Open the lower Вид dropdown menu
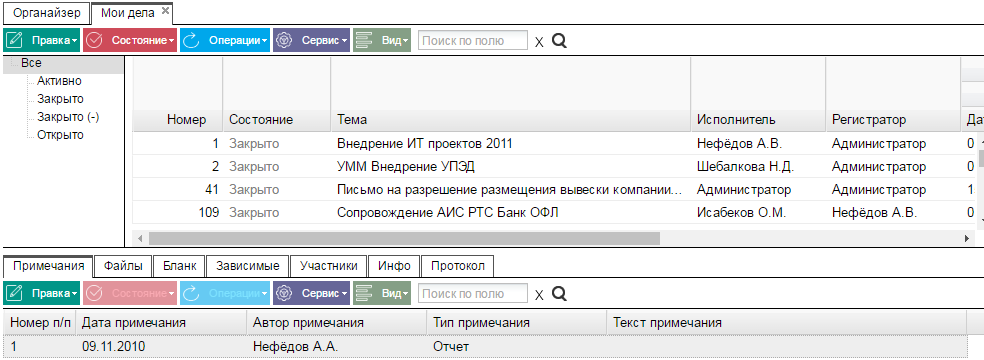The width and height of the screenshot is (984, 360). pyautogui.click(x=382, y=294)
